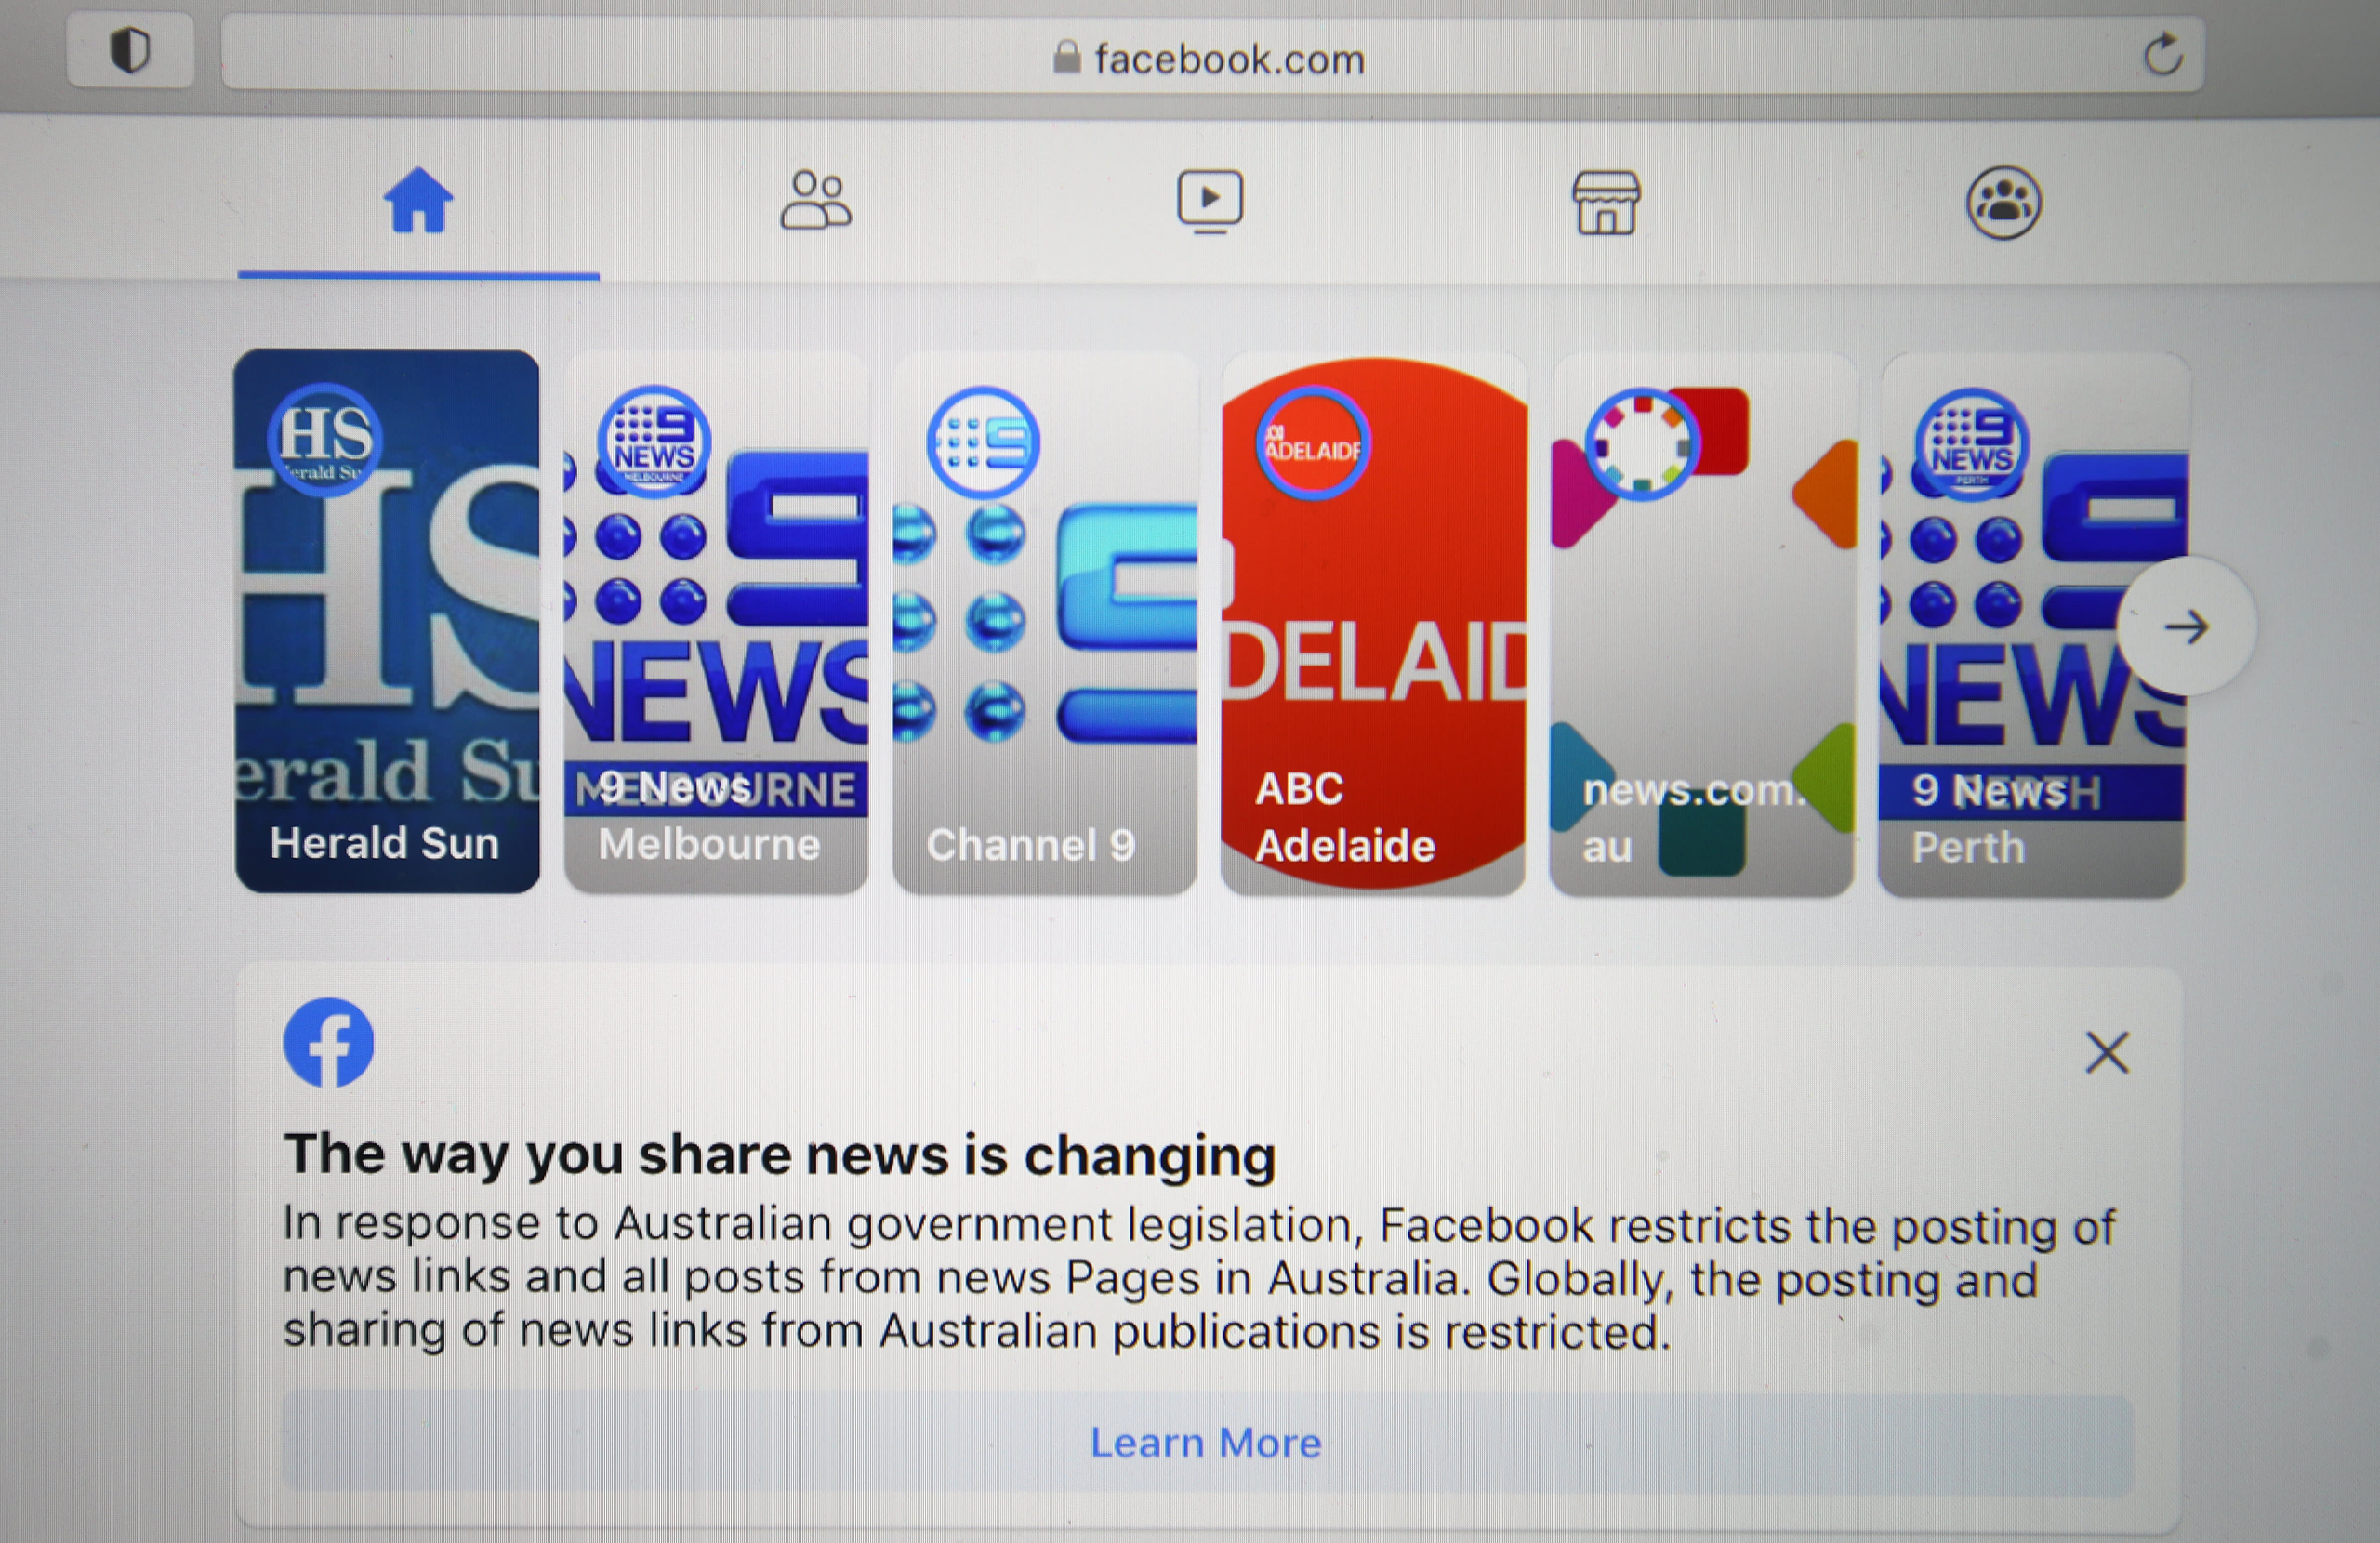Reload the page with refresh icon

coord(2162,54)
